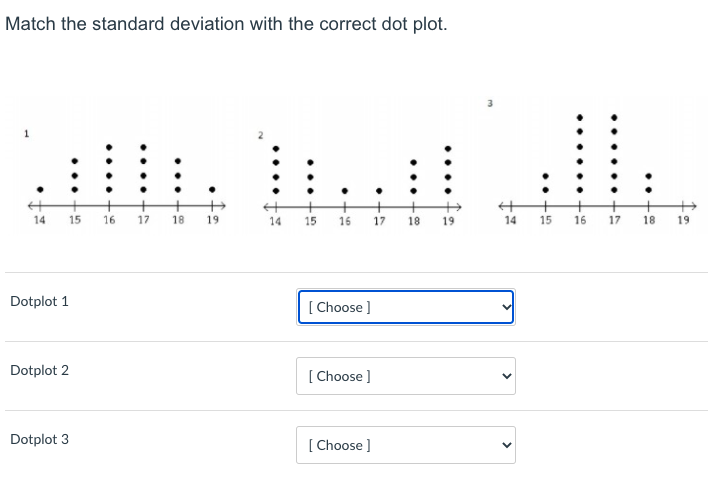
Task: Open the Dotplot 1 choose dropdown
Action: [x=405, y=307]
